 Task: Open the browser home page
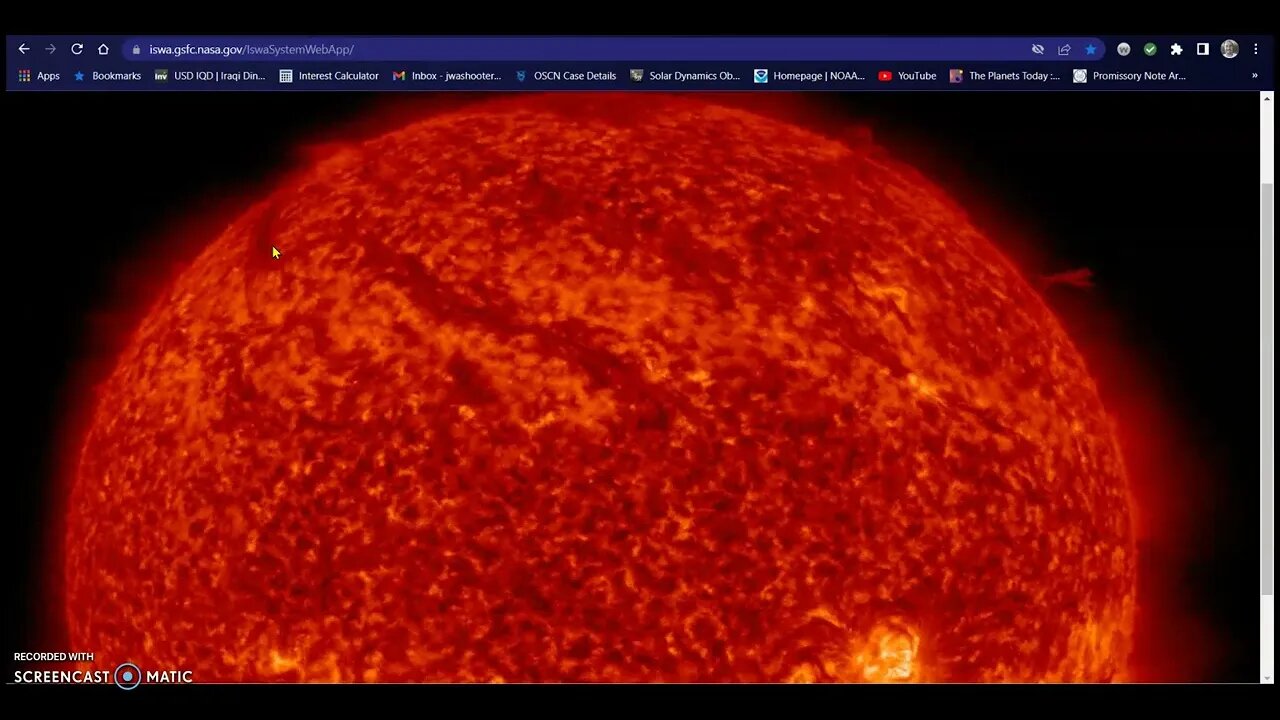click(x=103, y=49)
